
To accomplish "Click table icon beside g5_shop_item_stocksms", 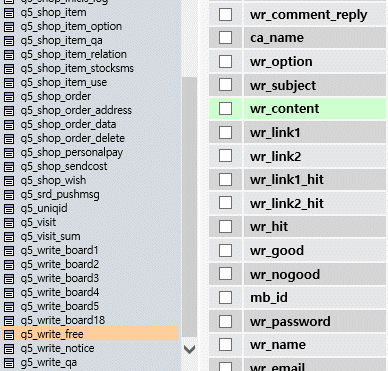I will point(9,69).
